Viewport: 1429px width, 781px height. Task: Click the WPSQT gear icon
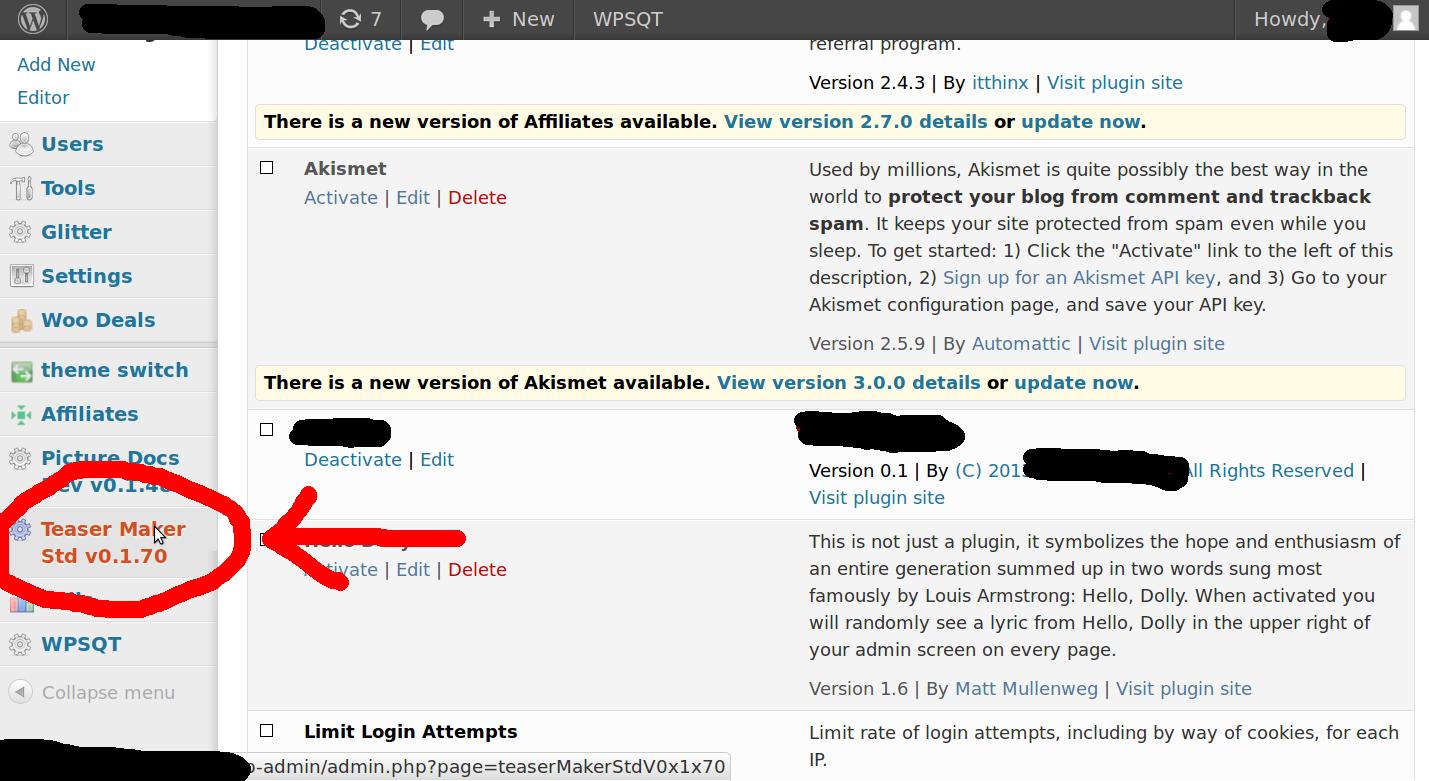pos(21,644)
